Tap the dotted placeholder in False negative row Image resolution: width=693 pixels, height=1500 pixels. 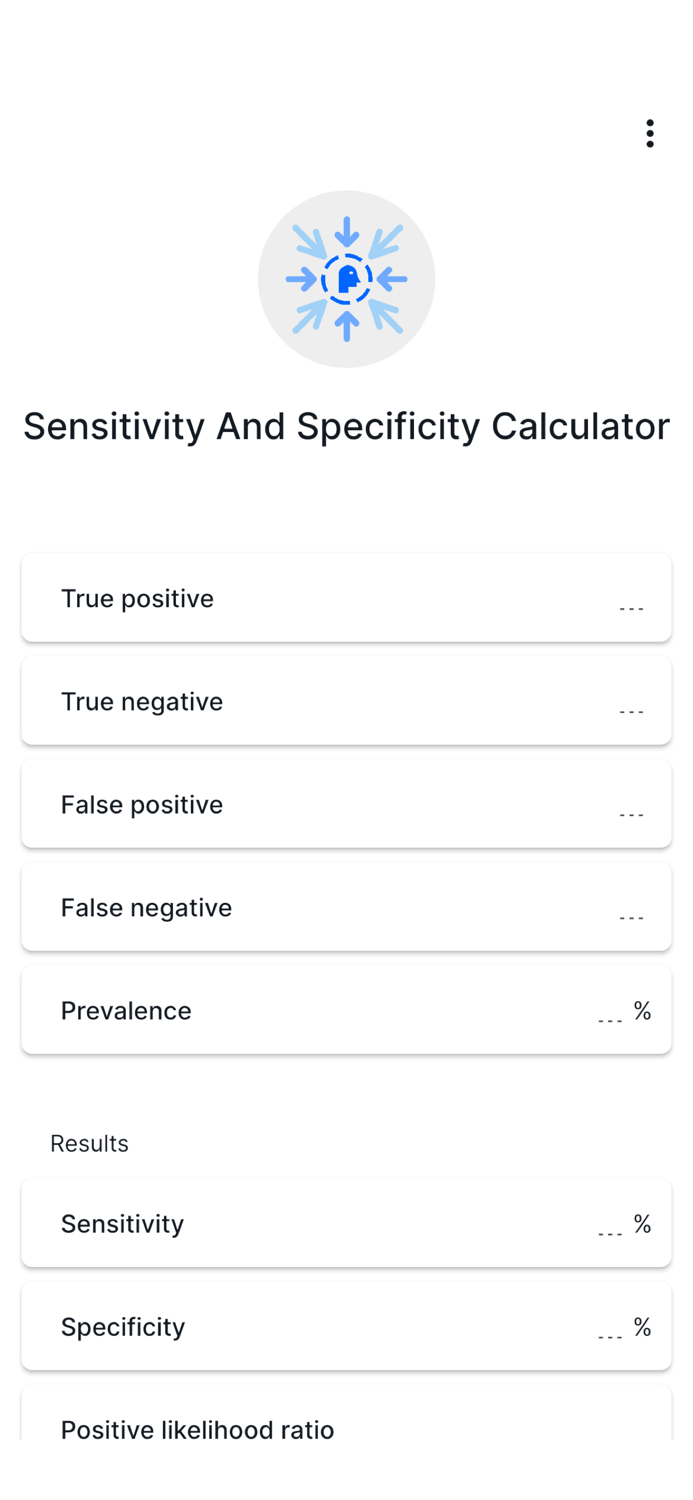pos(631,916)
